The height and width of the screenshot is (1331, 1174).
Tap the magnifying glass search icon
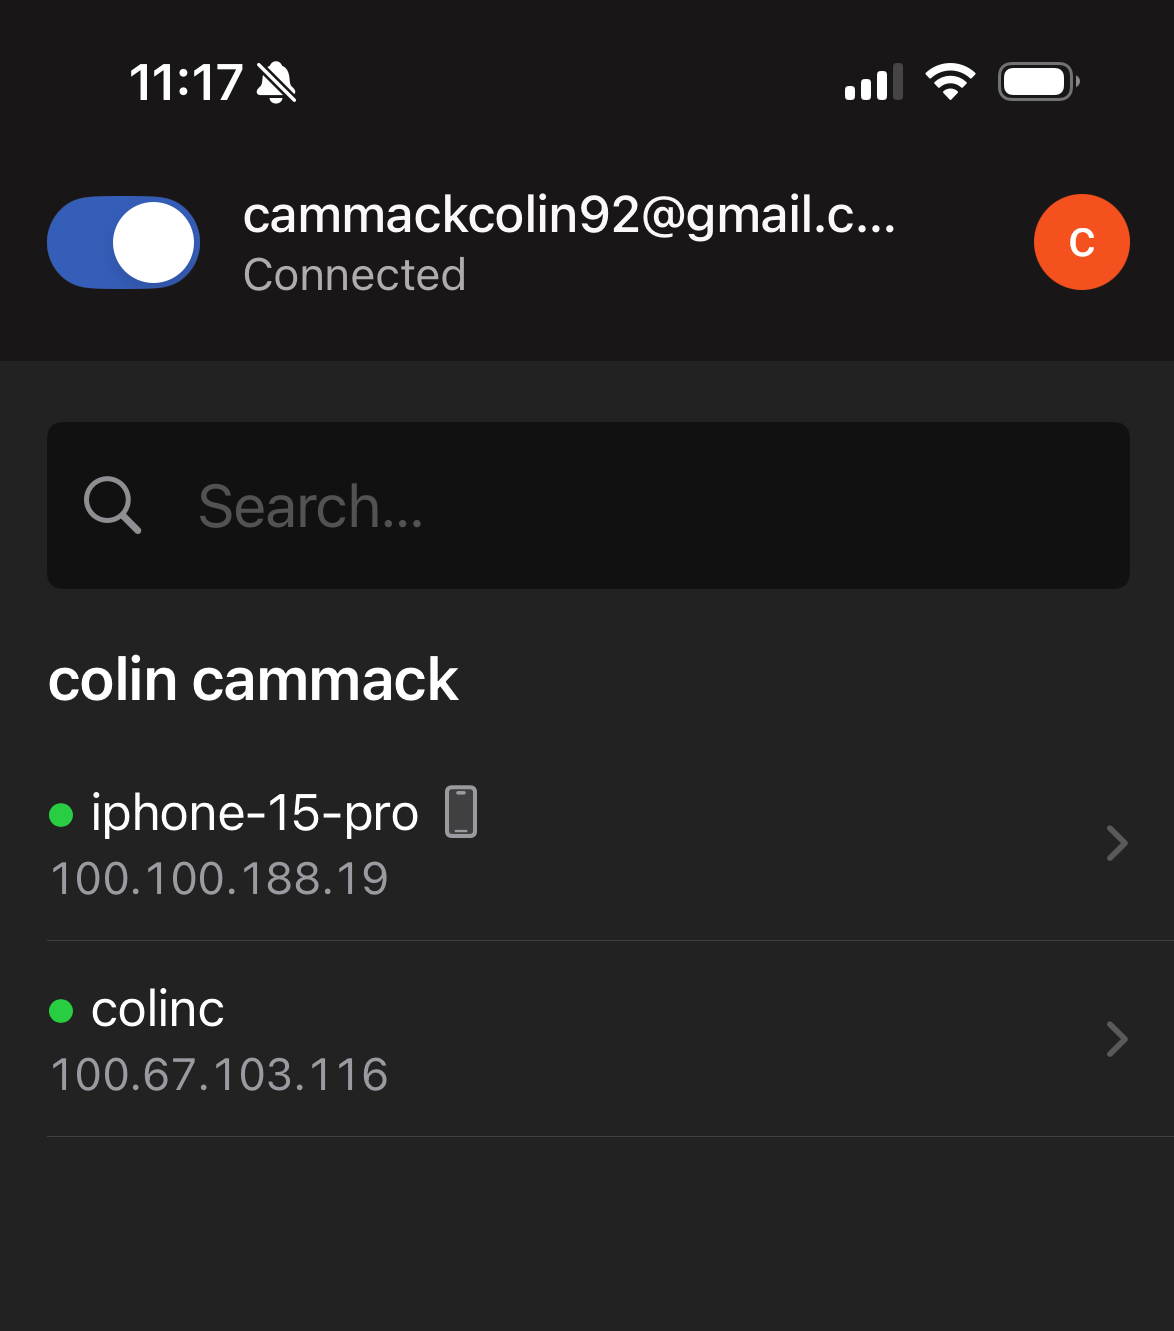coord(112,505)
